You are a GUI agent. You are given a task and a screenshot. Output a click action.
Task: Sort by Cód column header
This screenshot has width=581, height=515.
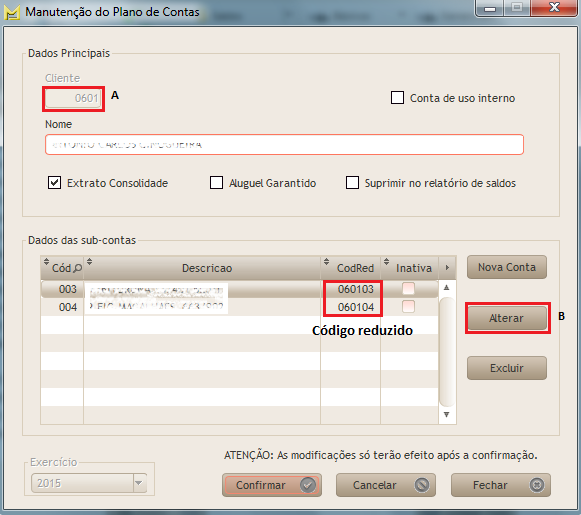(x=62, y=268)
